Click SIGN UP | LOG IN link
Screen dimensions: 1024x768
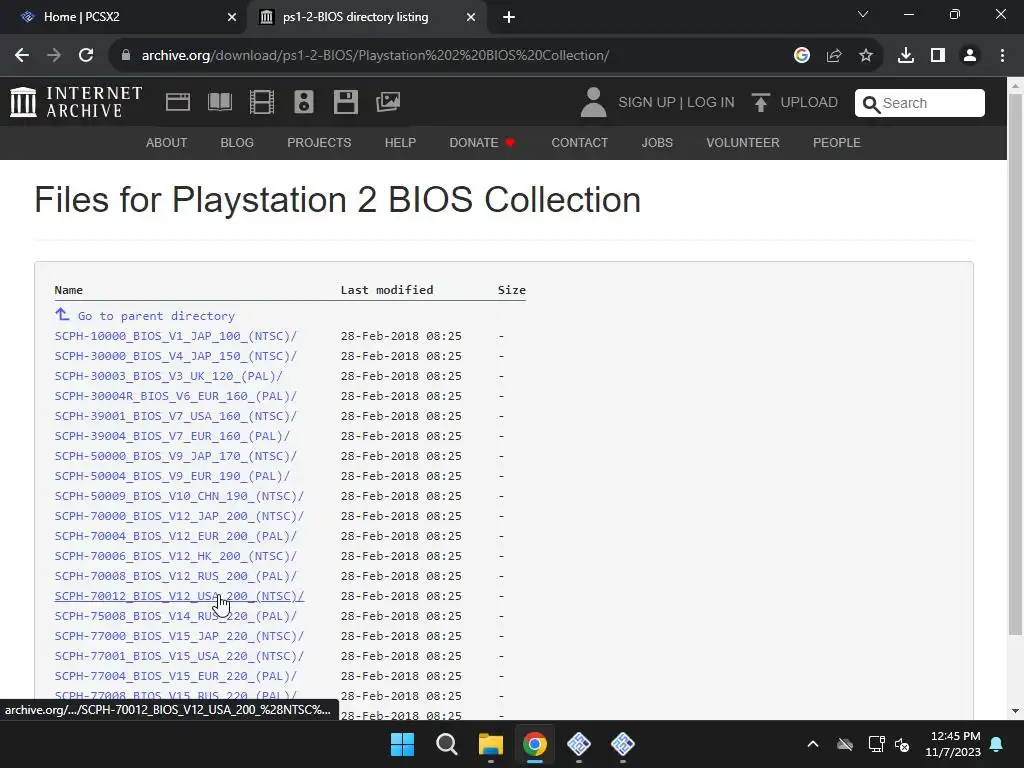[676, 103]
